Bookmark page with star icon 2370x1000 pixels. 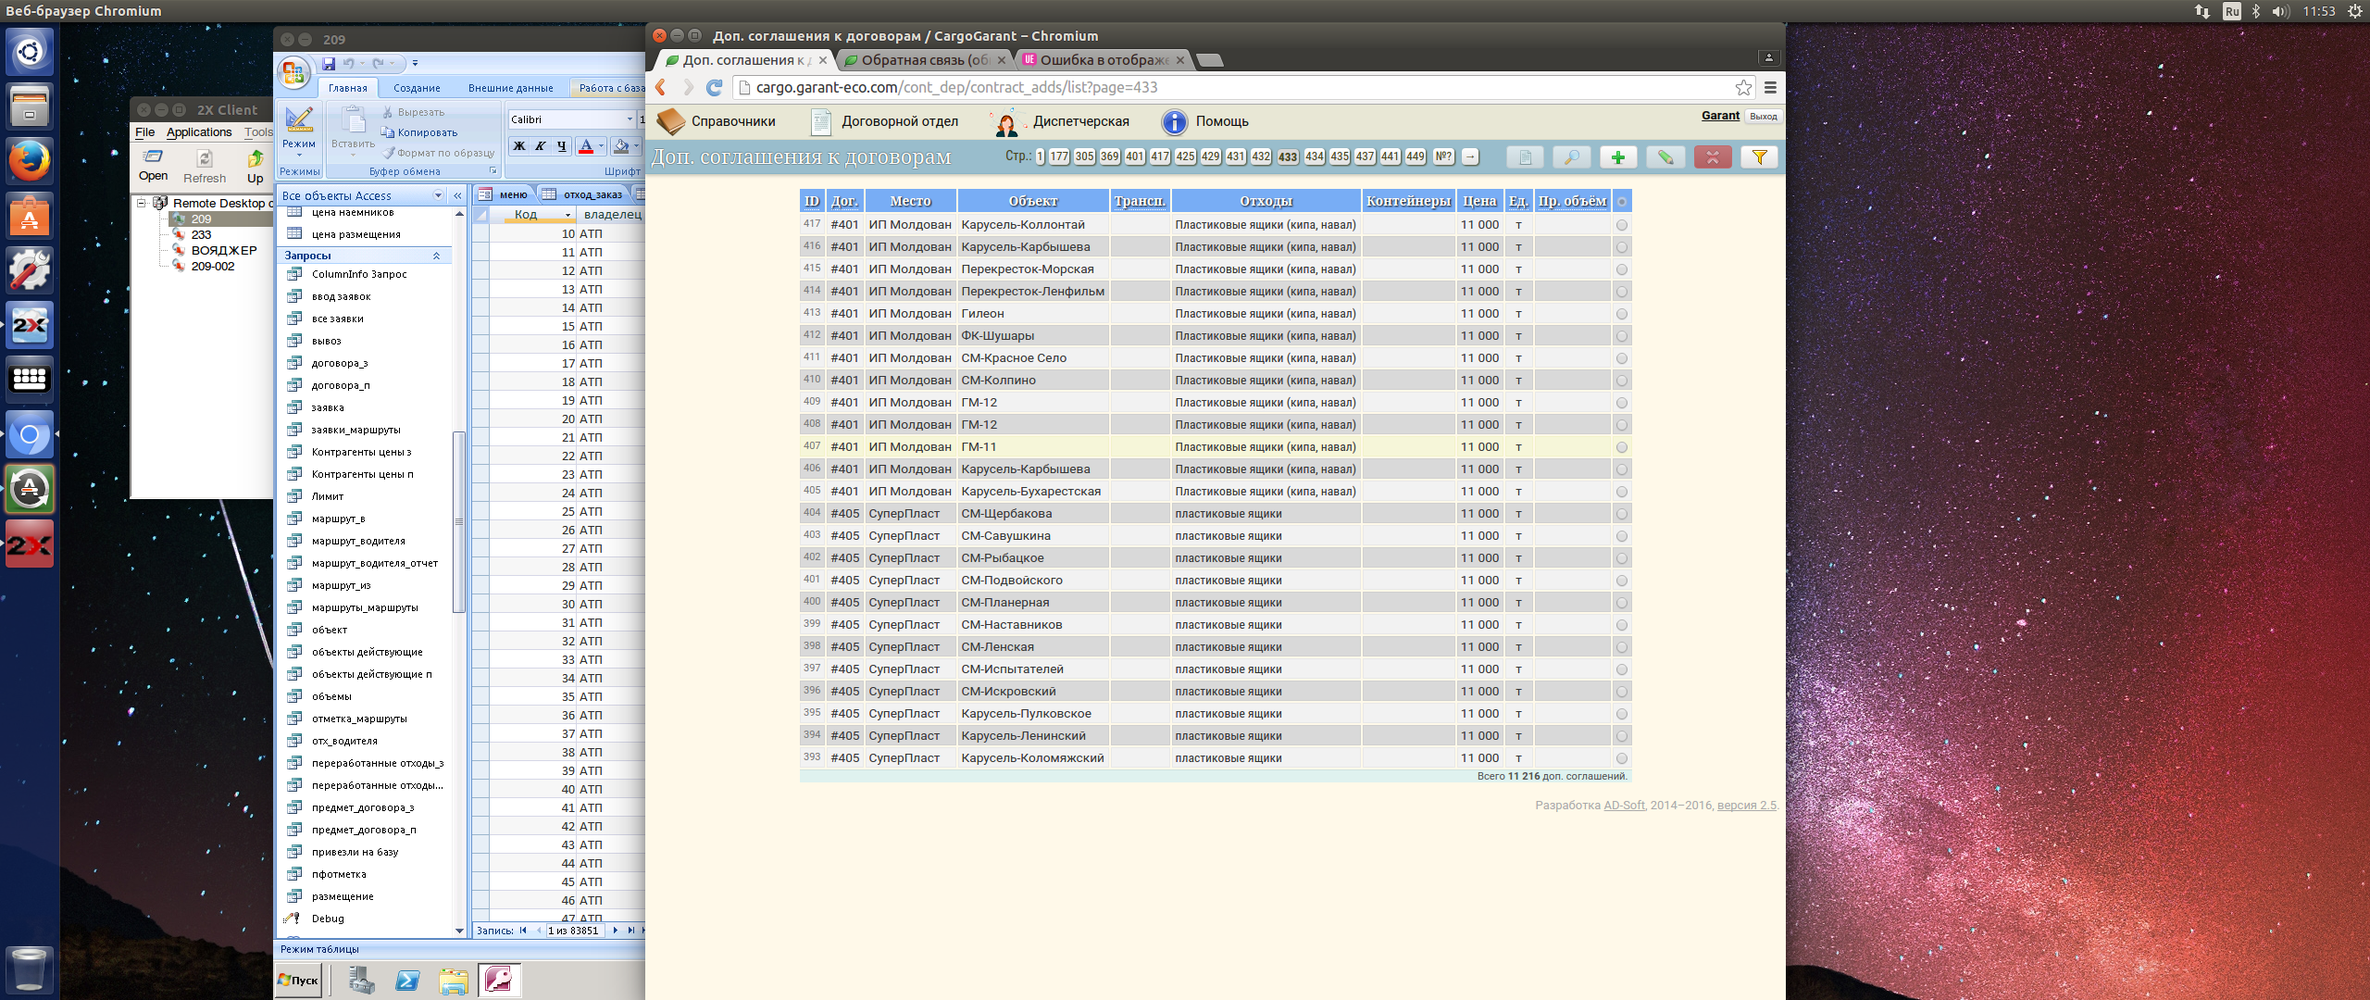click(1743, 88)
